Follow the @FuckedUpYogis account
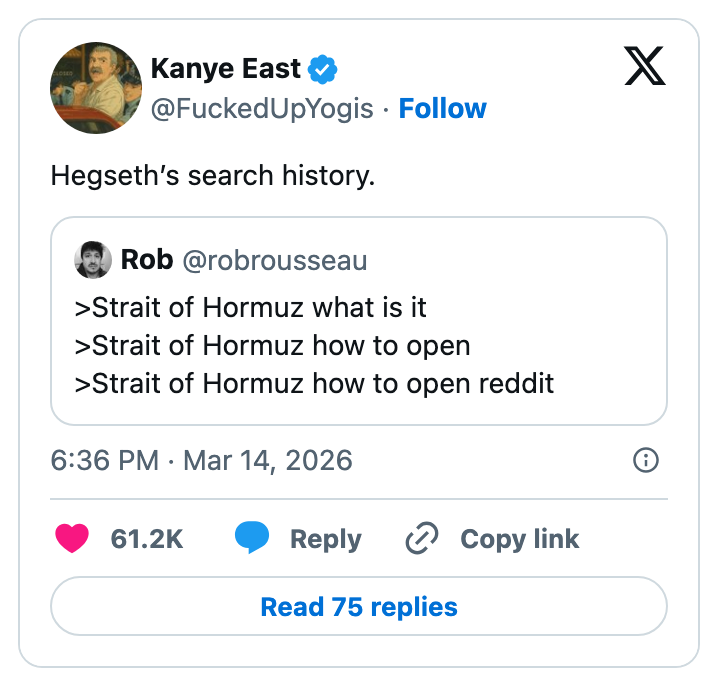This screenshot has height=688, width=722. [x=442, y=108]
